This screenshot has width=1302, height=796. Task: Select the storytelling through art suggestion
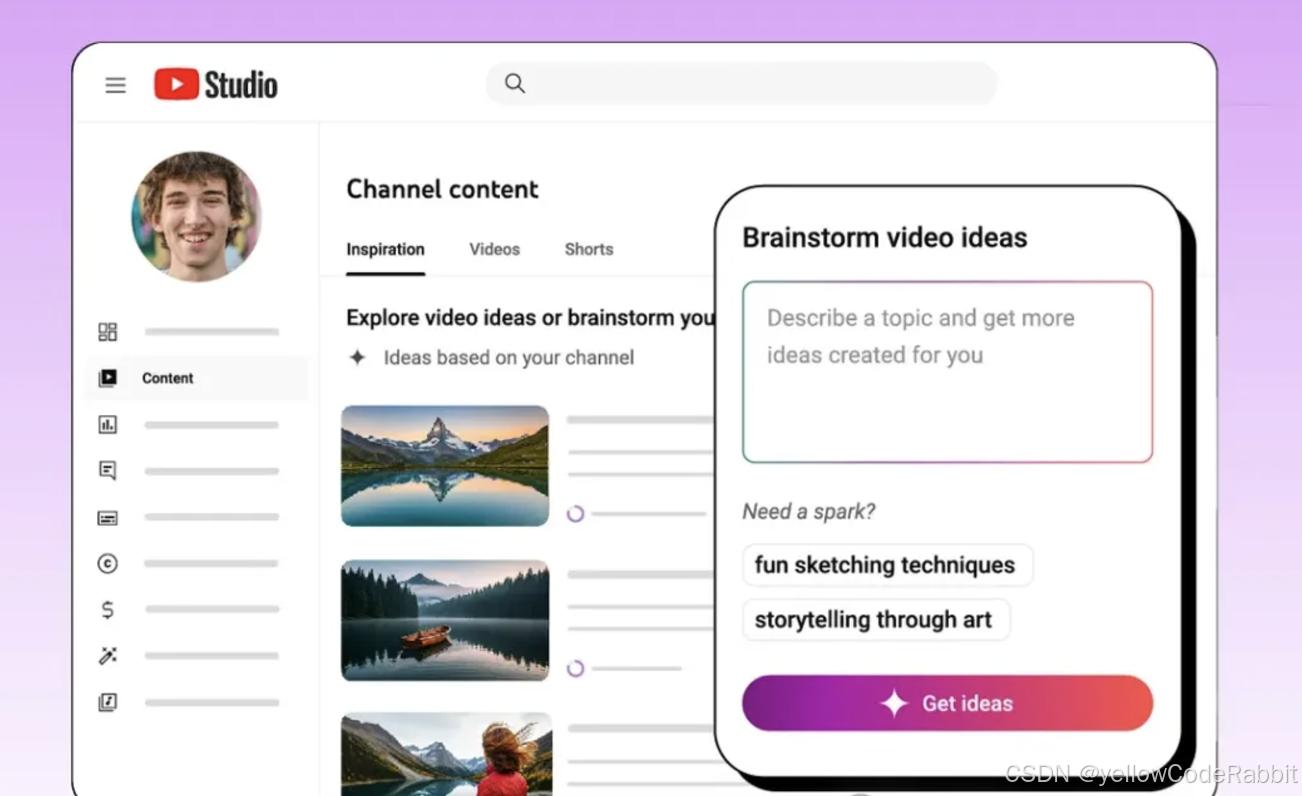(876, 620)
